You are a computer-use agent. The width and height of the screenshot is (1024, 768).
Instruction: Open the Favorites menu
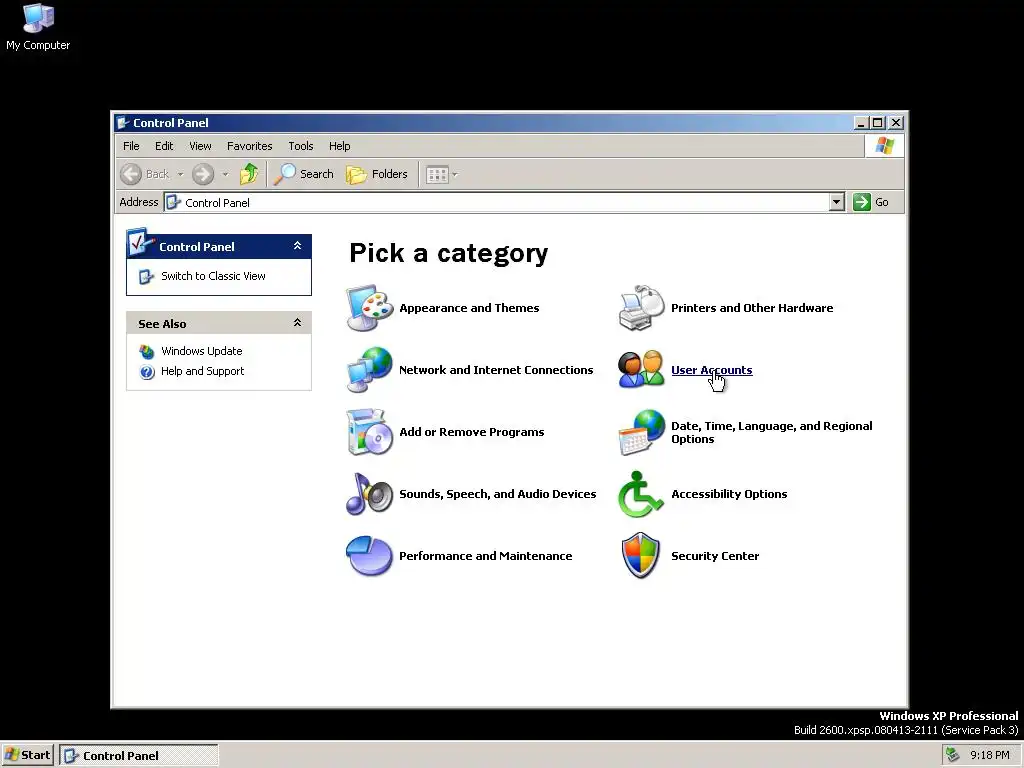[x=249, y=146]
